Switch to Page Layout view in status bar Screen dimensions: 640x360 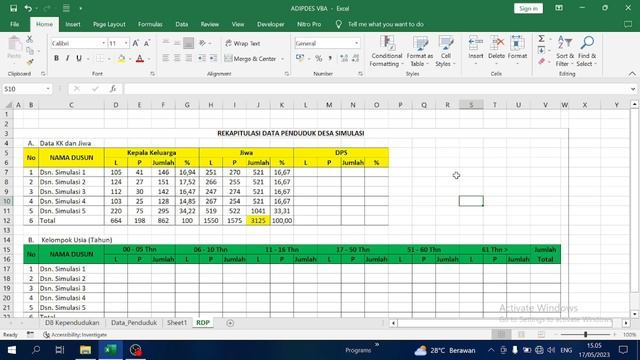tap(521, 335)
